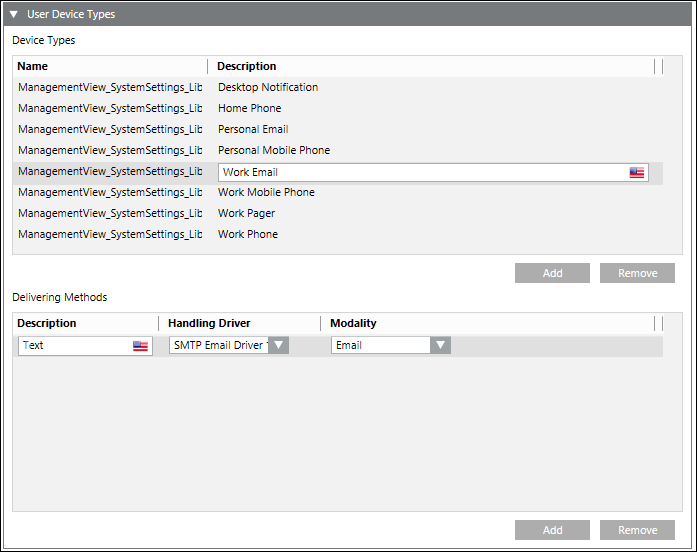Open the SMTP Email Driver dropdown
Screen dimensions: 697x552
279,345
